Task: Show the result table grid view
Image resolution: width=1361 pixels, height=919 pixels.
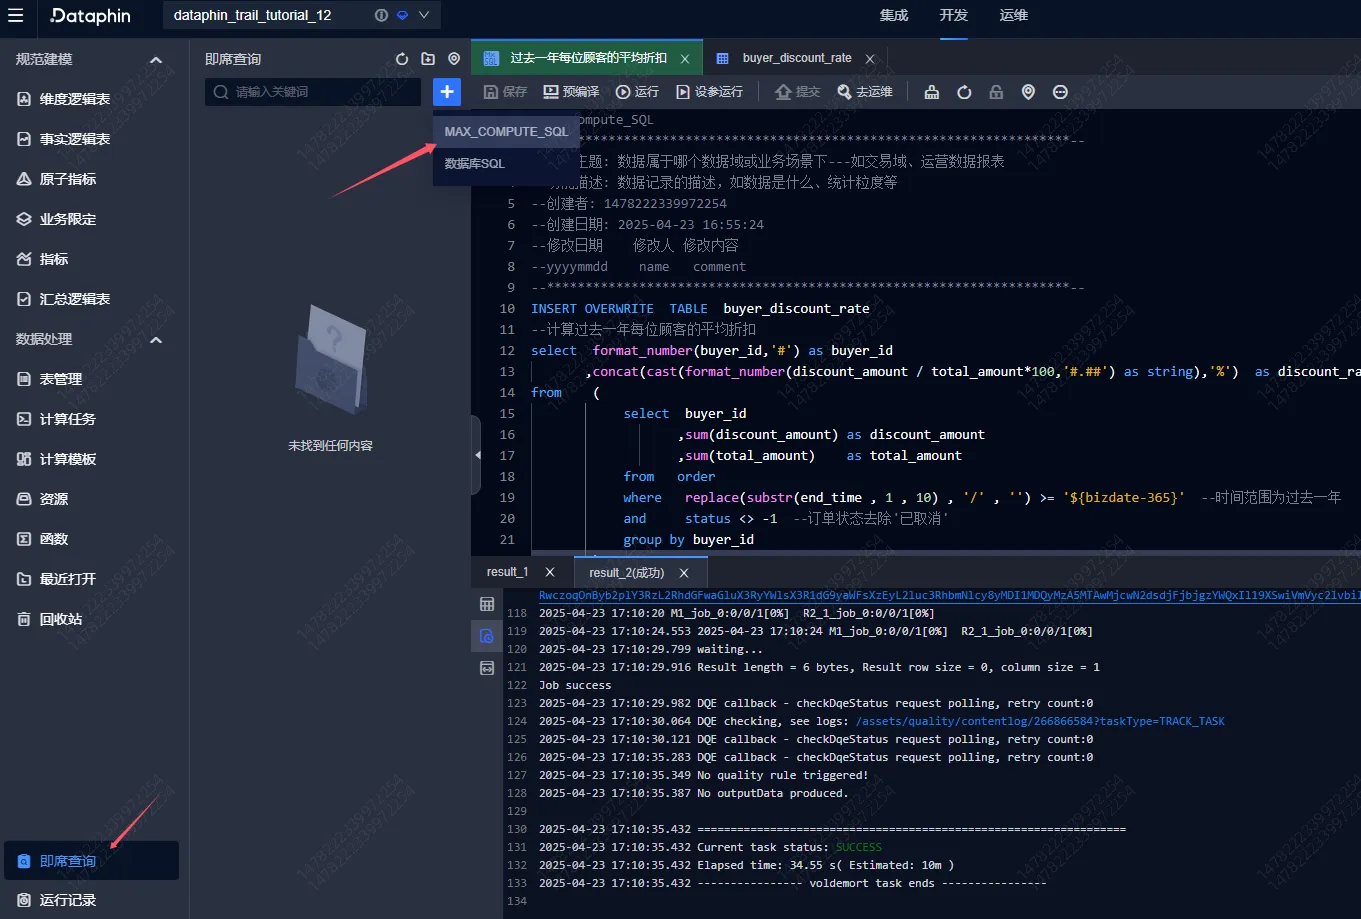Action: [x=487, y=604]
